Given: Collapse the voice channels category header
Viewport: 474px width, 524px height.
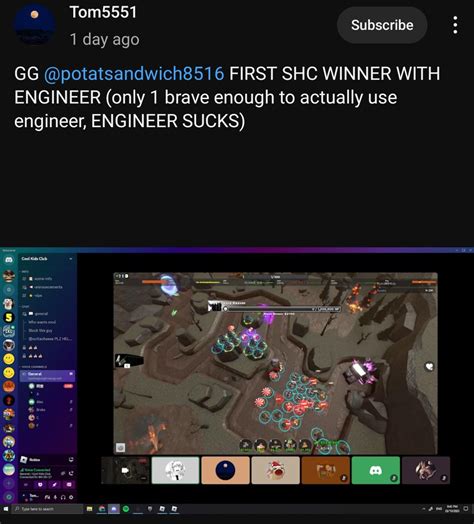Looking at the screenshot, I should pyautogui.click(x=34, y=367).
